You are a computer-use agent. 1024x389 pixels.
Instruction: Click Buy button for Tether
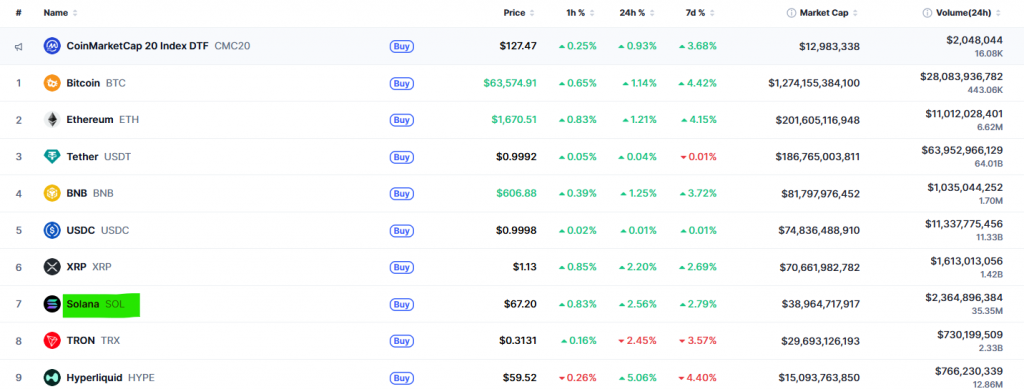pos(402,157)
